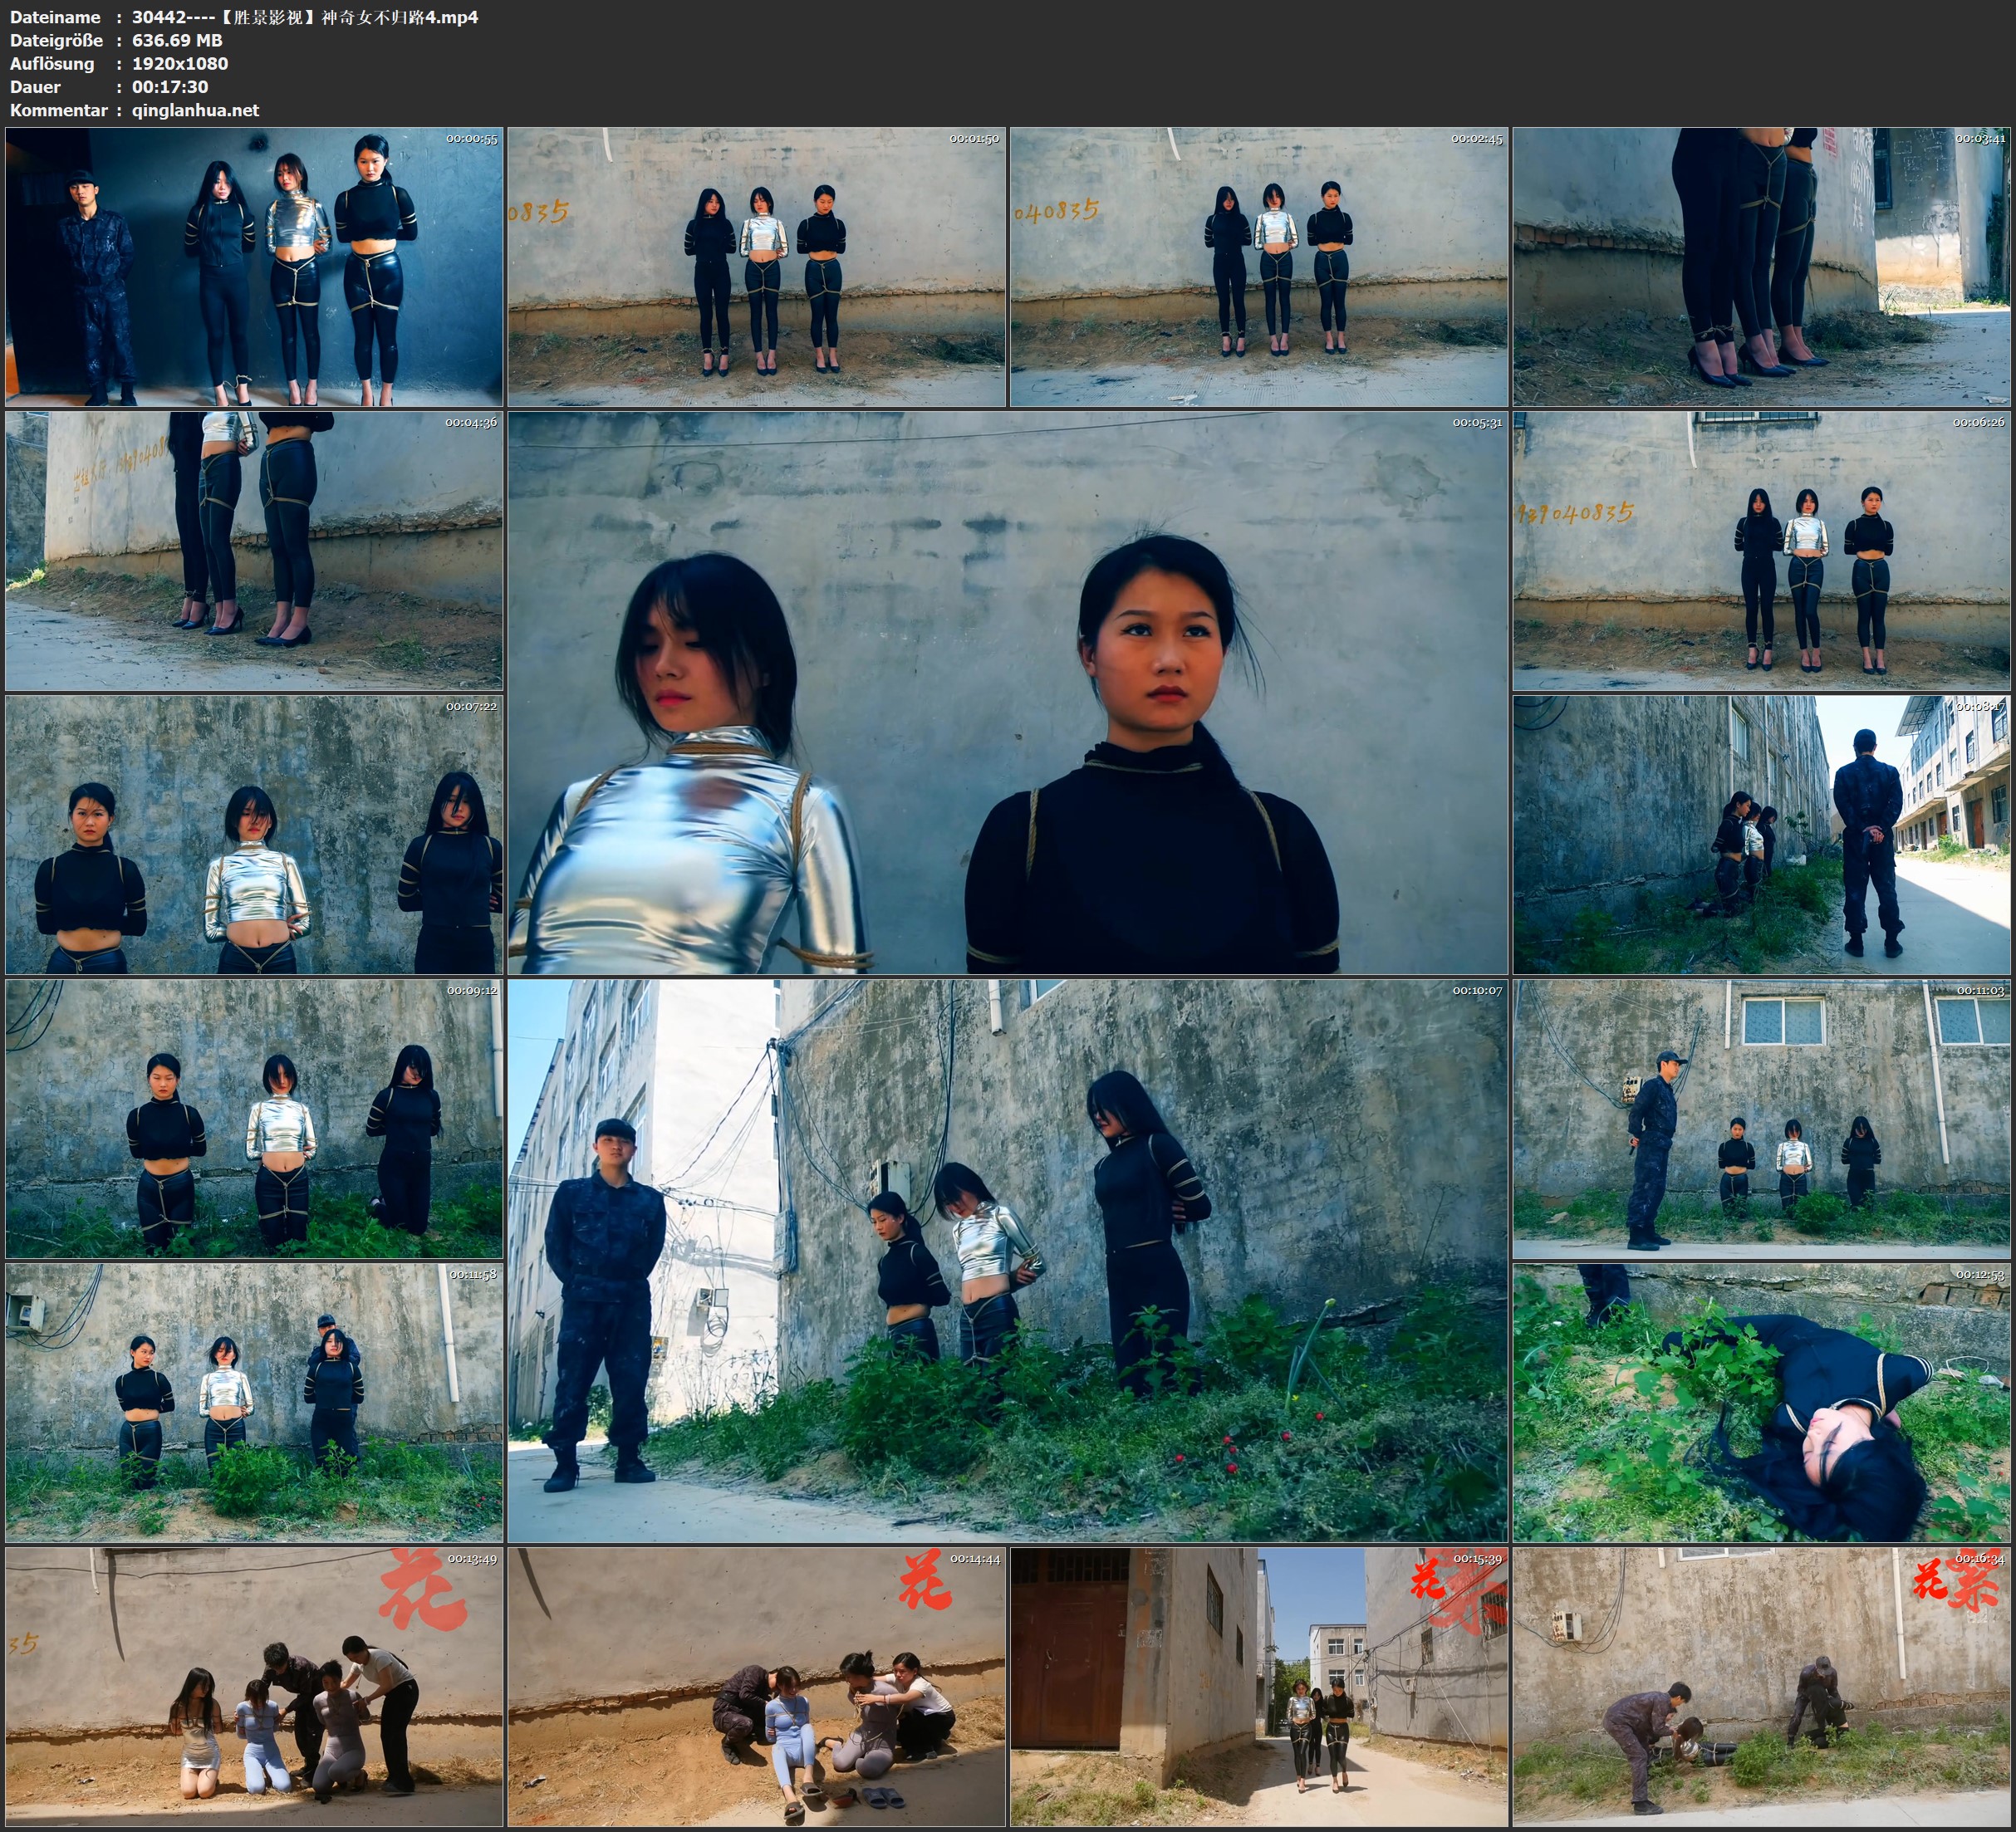2016x1832 pixels.
Task: Select the thumbnail at 00:09:12
Action: tap(254, 1119)
